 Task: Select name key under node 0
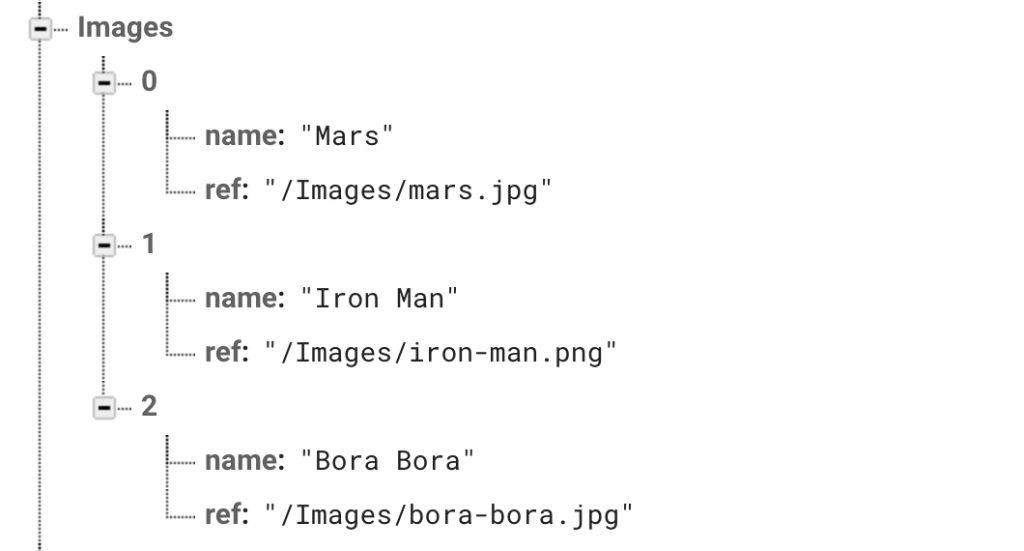click(x=245, y=136)
